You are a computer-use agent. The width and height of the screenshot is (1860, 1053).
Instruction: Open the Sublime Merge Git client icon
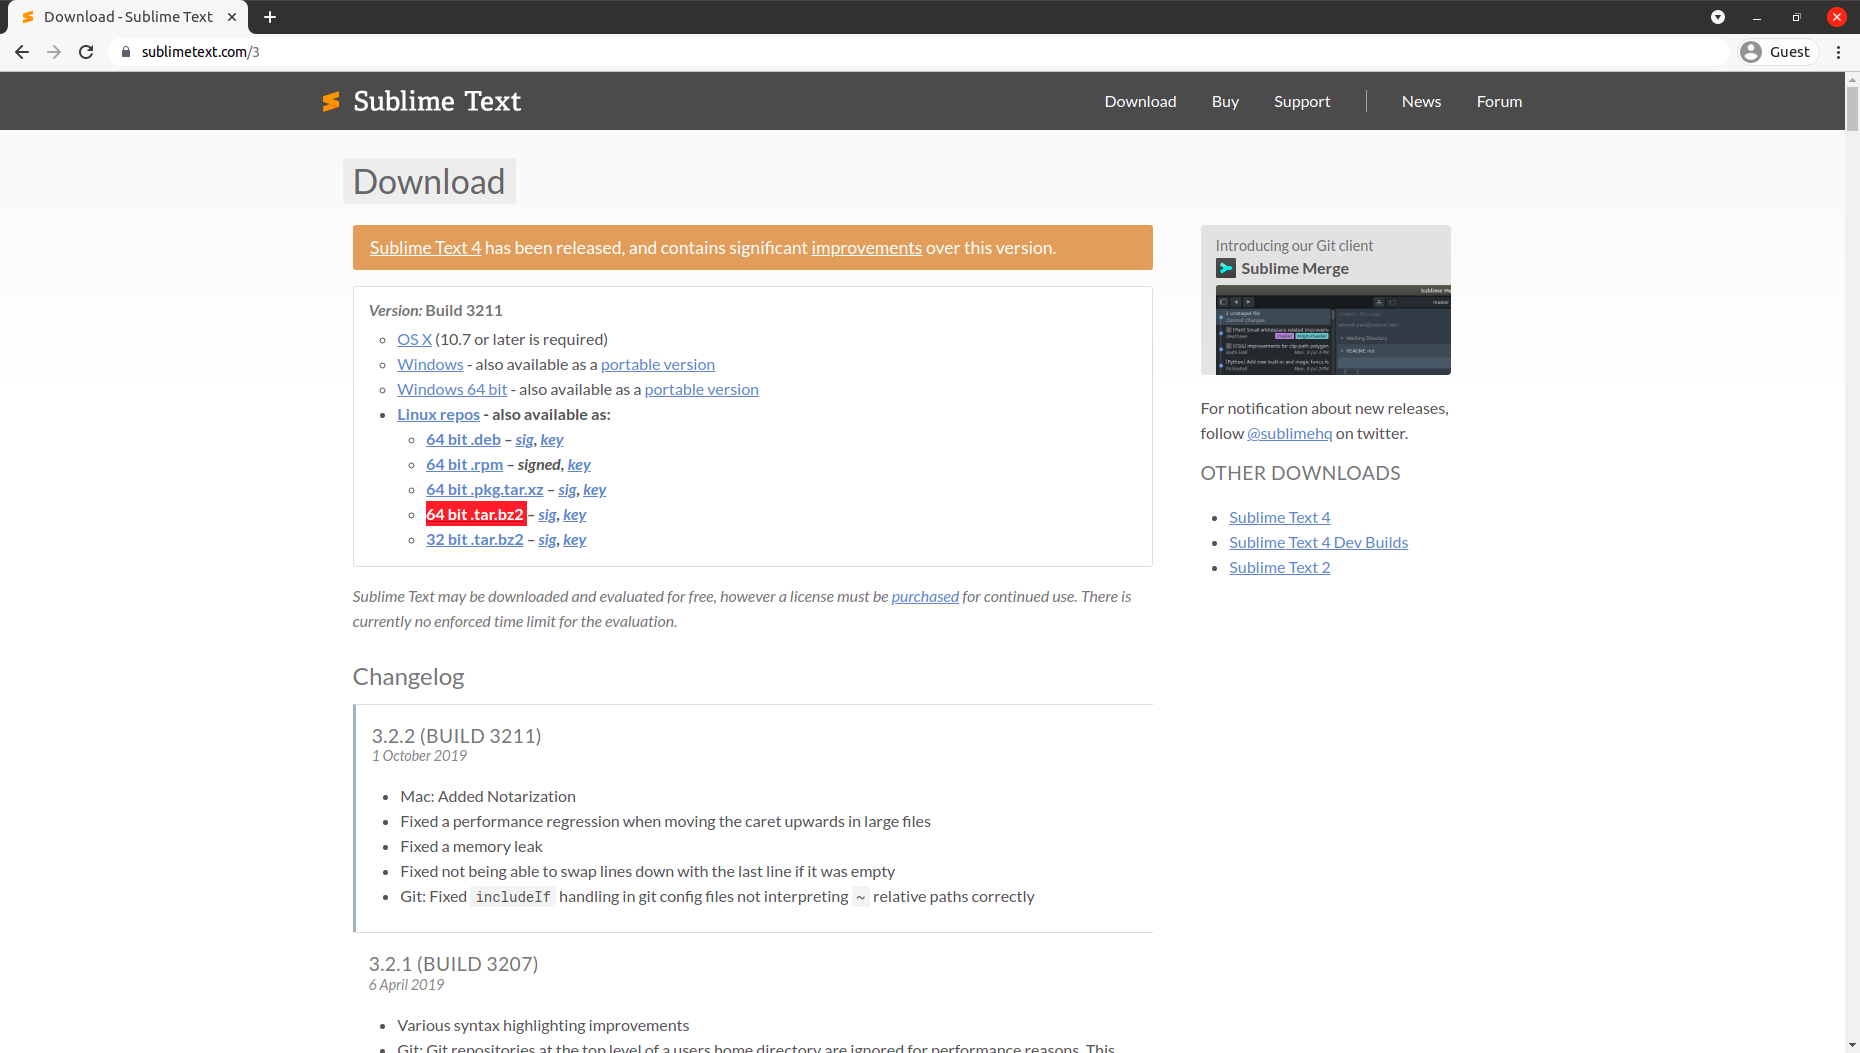[1227, 268]
